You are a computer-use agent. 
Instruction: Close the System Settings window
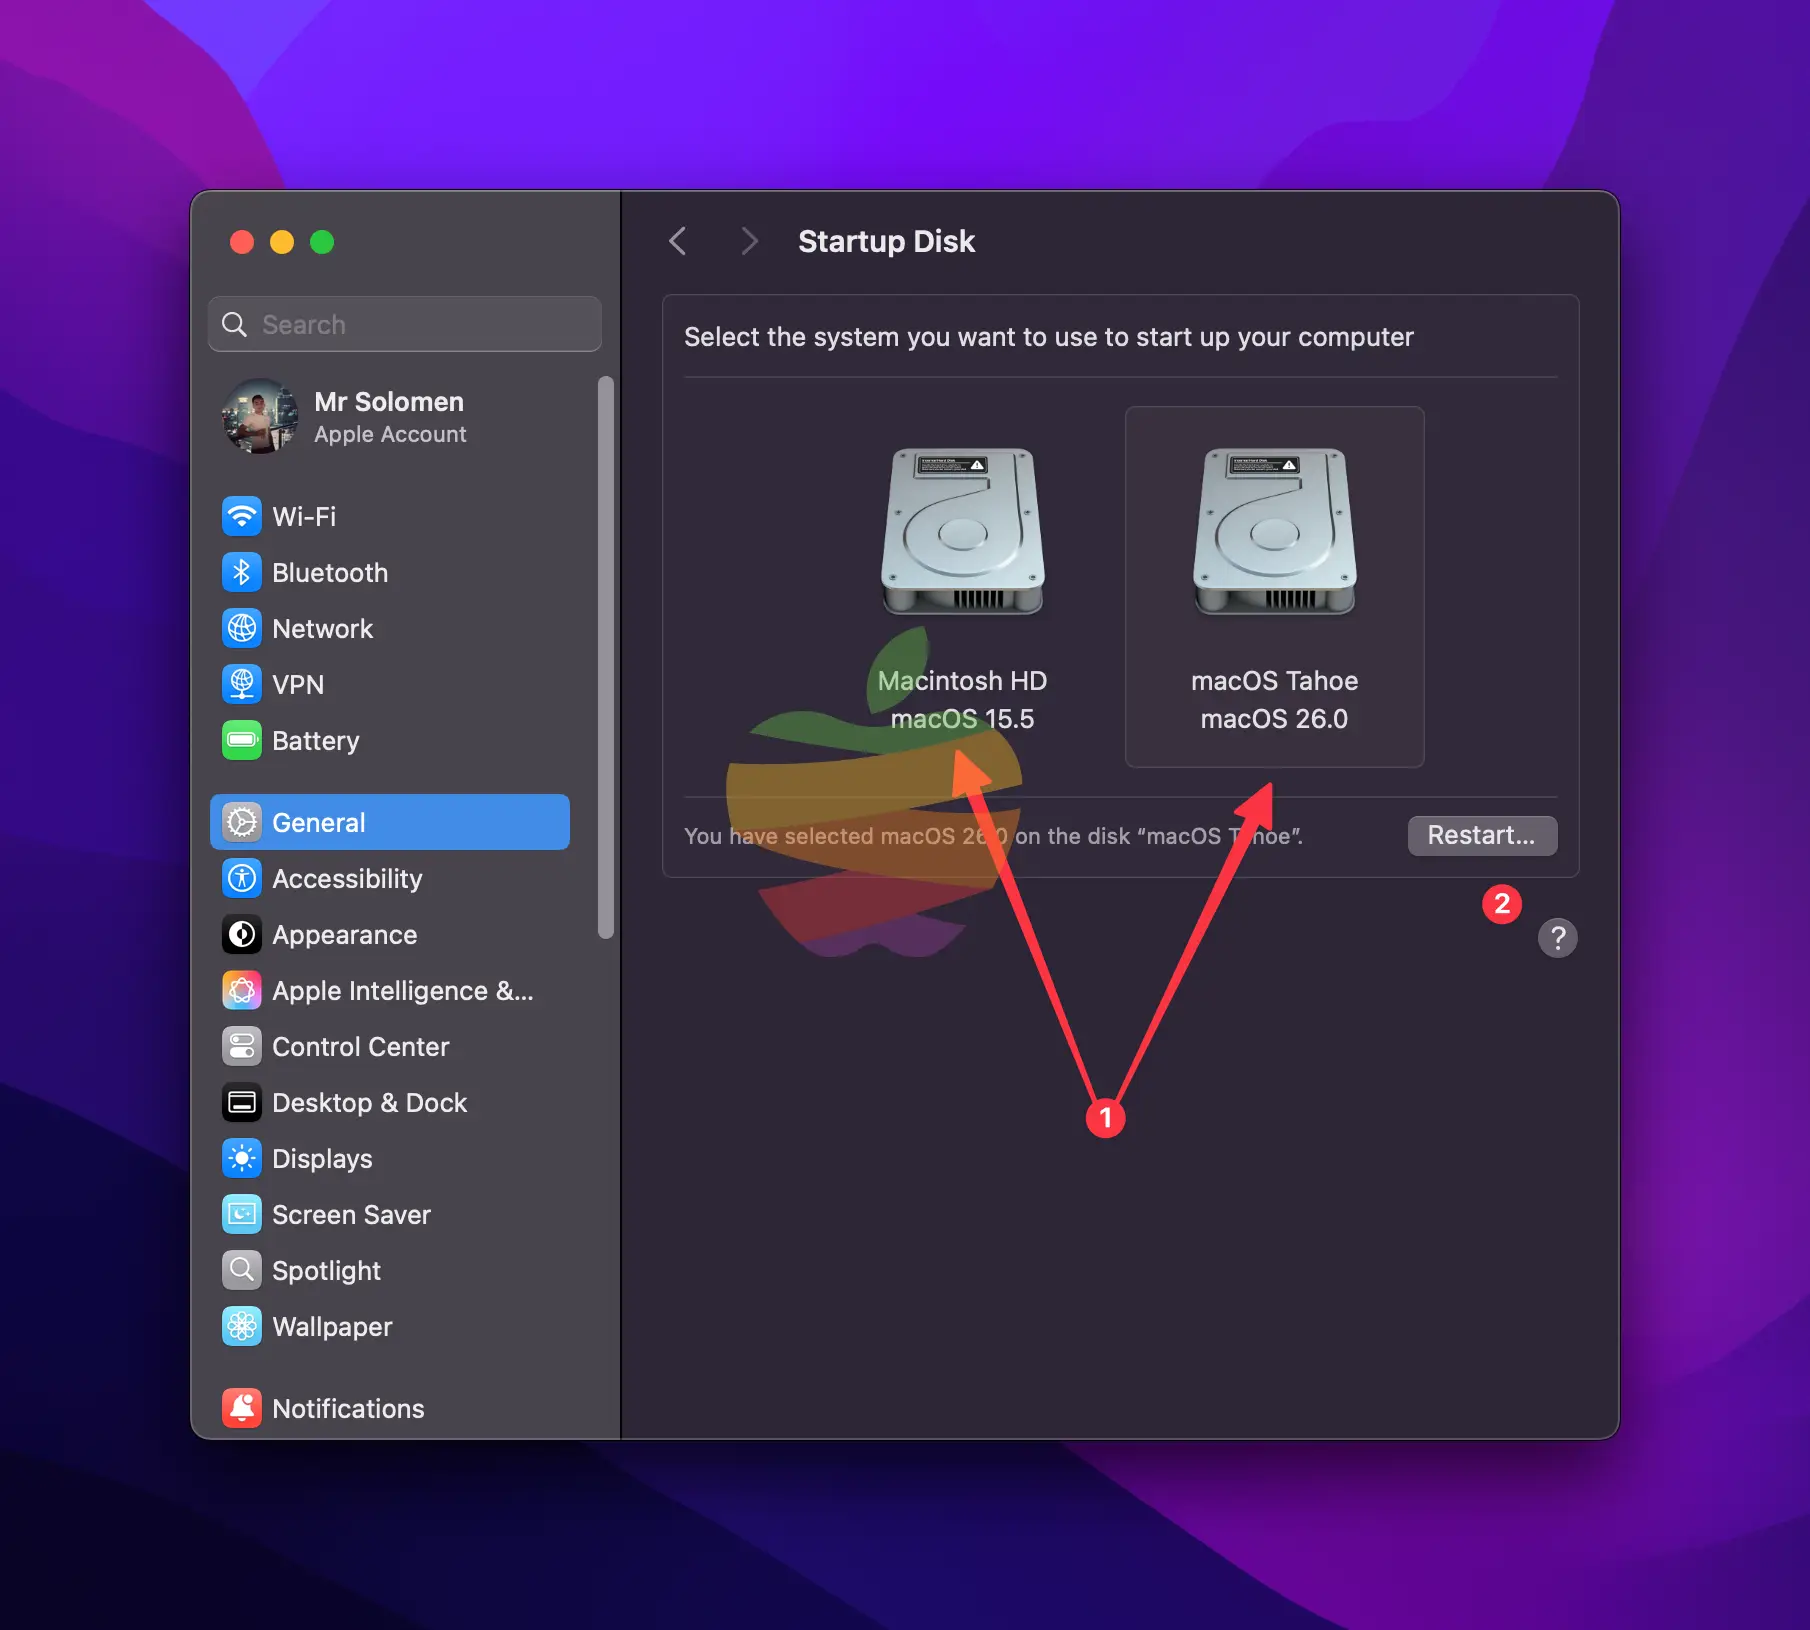[242, 242]
